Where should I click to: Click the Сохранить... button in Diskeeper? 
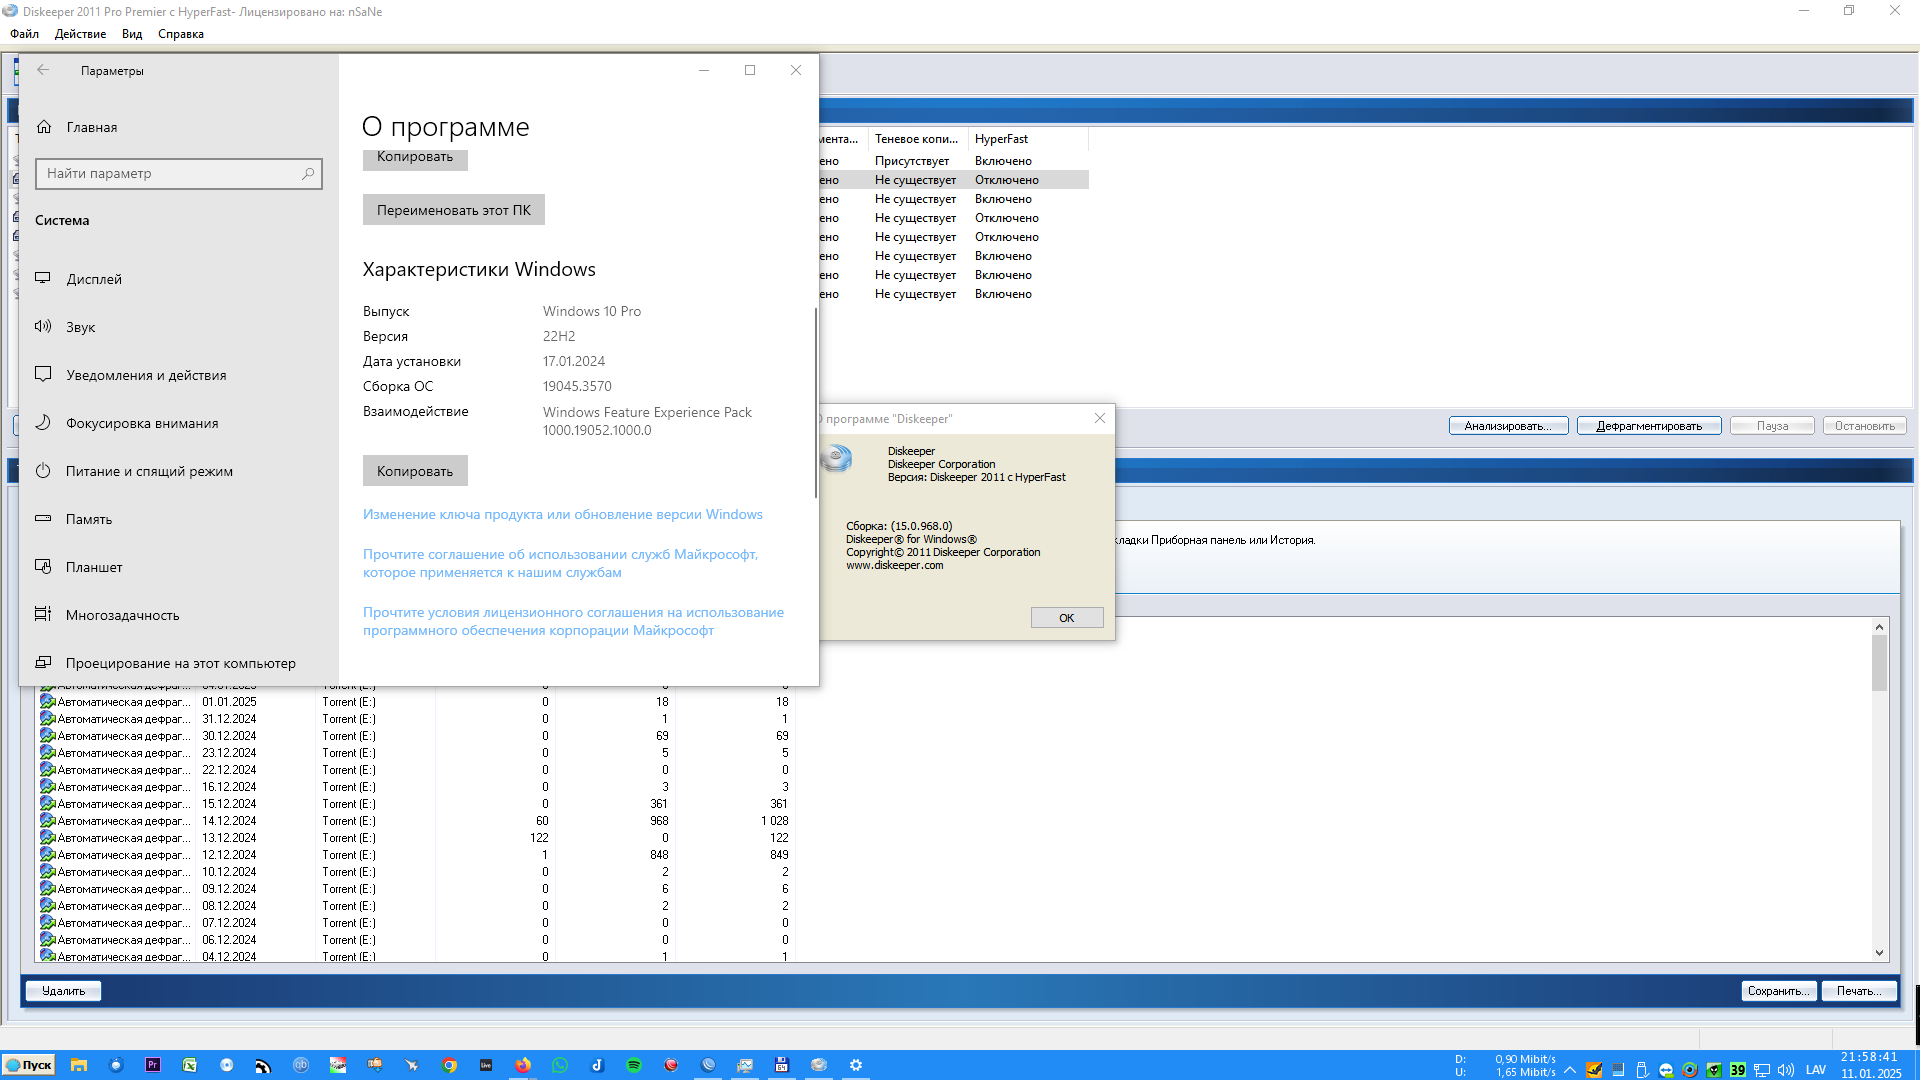pyautogui.click(x=1779, y=991)
